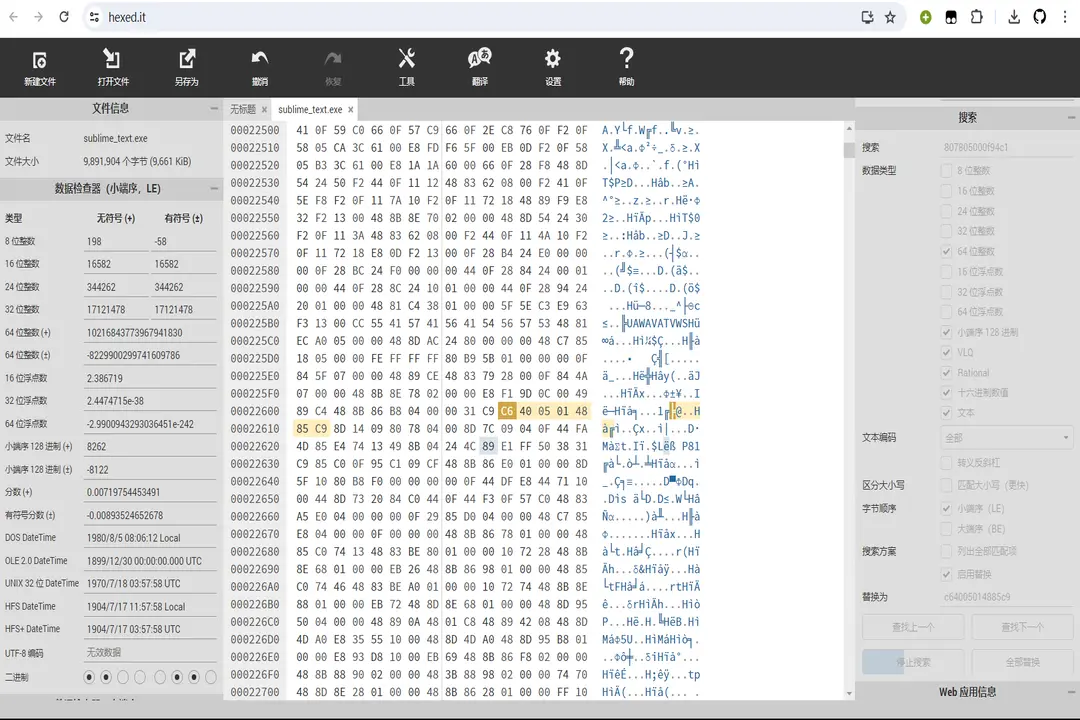This screenshot has height=720, width=1080.
Task: Open a file with 打开文件 icon
Action: point(113,67)
